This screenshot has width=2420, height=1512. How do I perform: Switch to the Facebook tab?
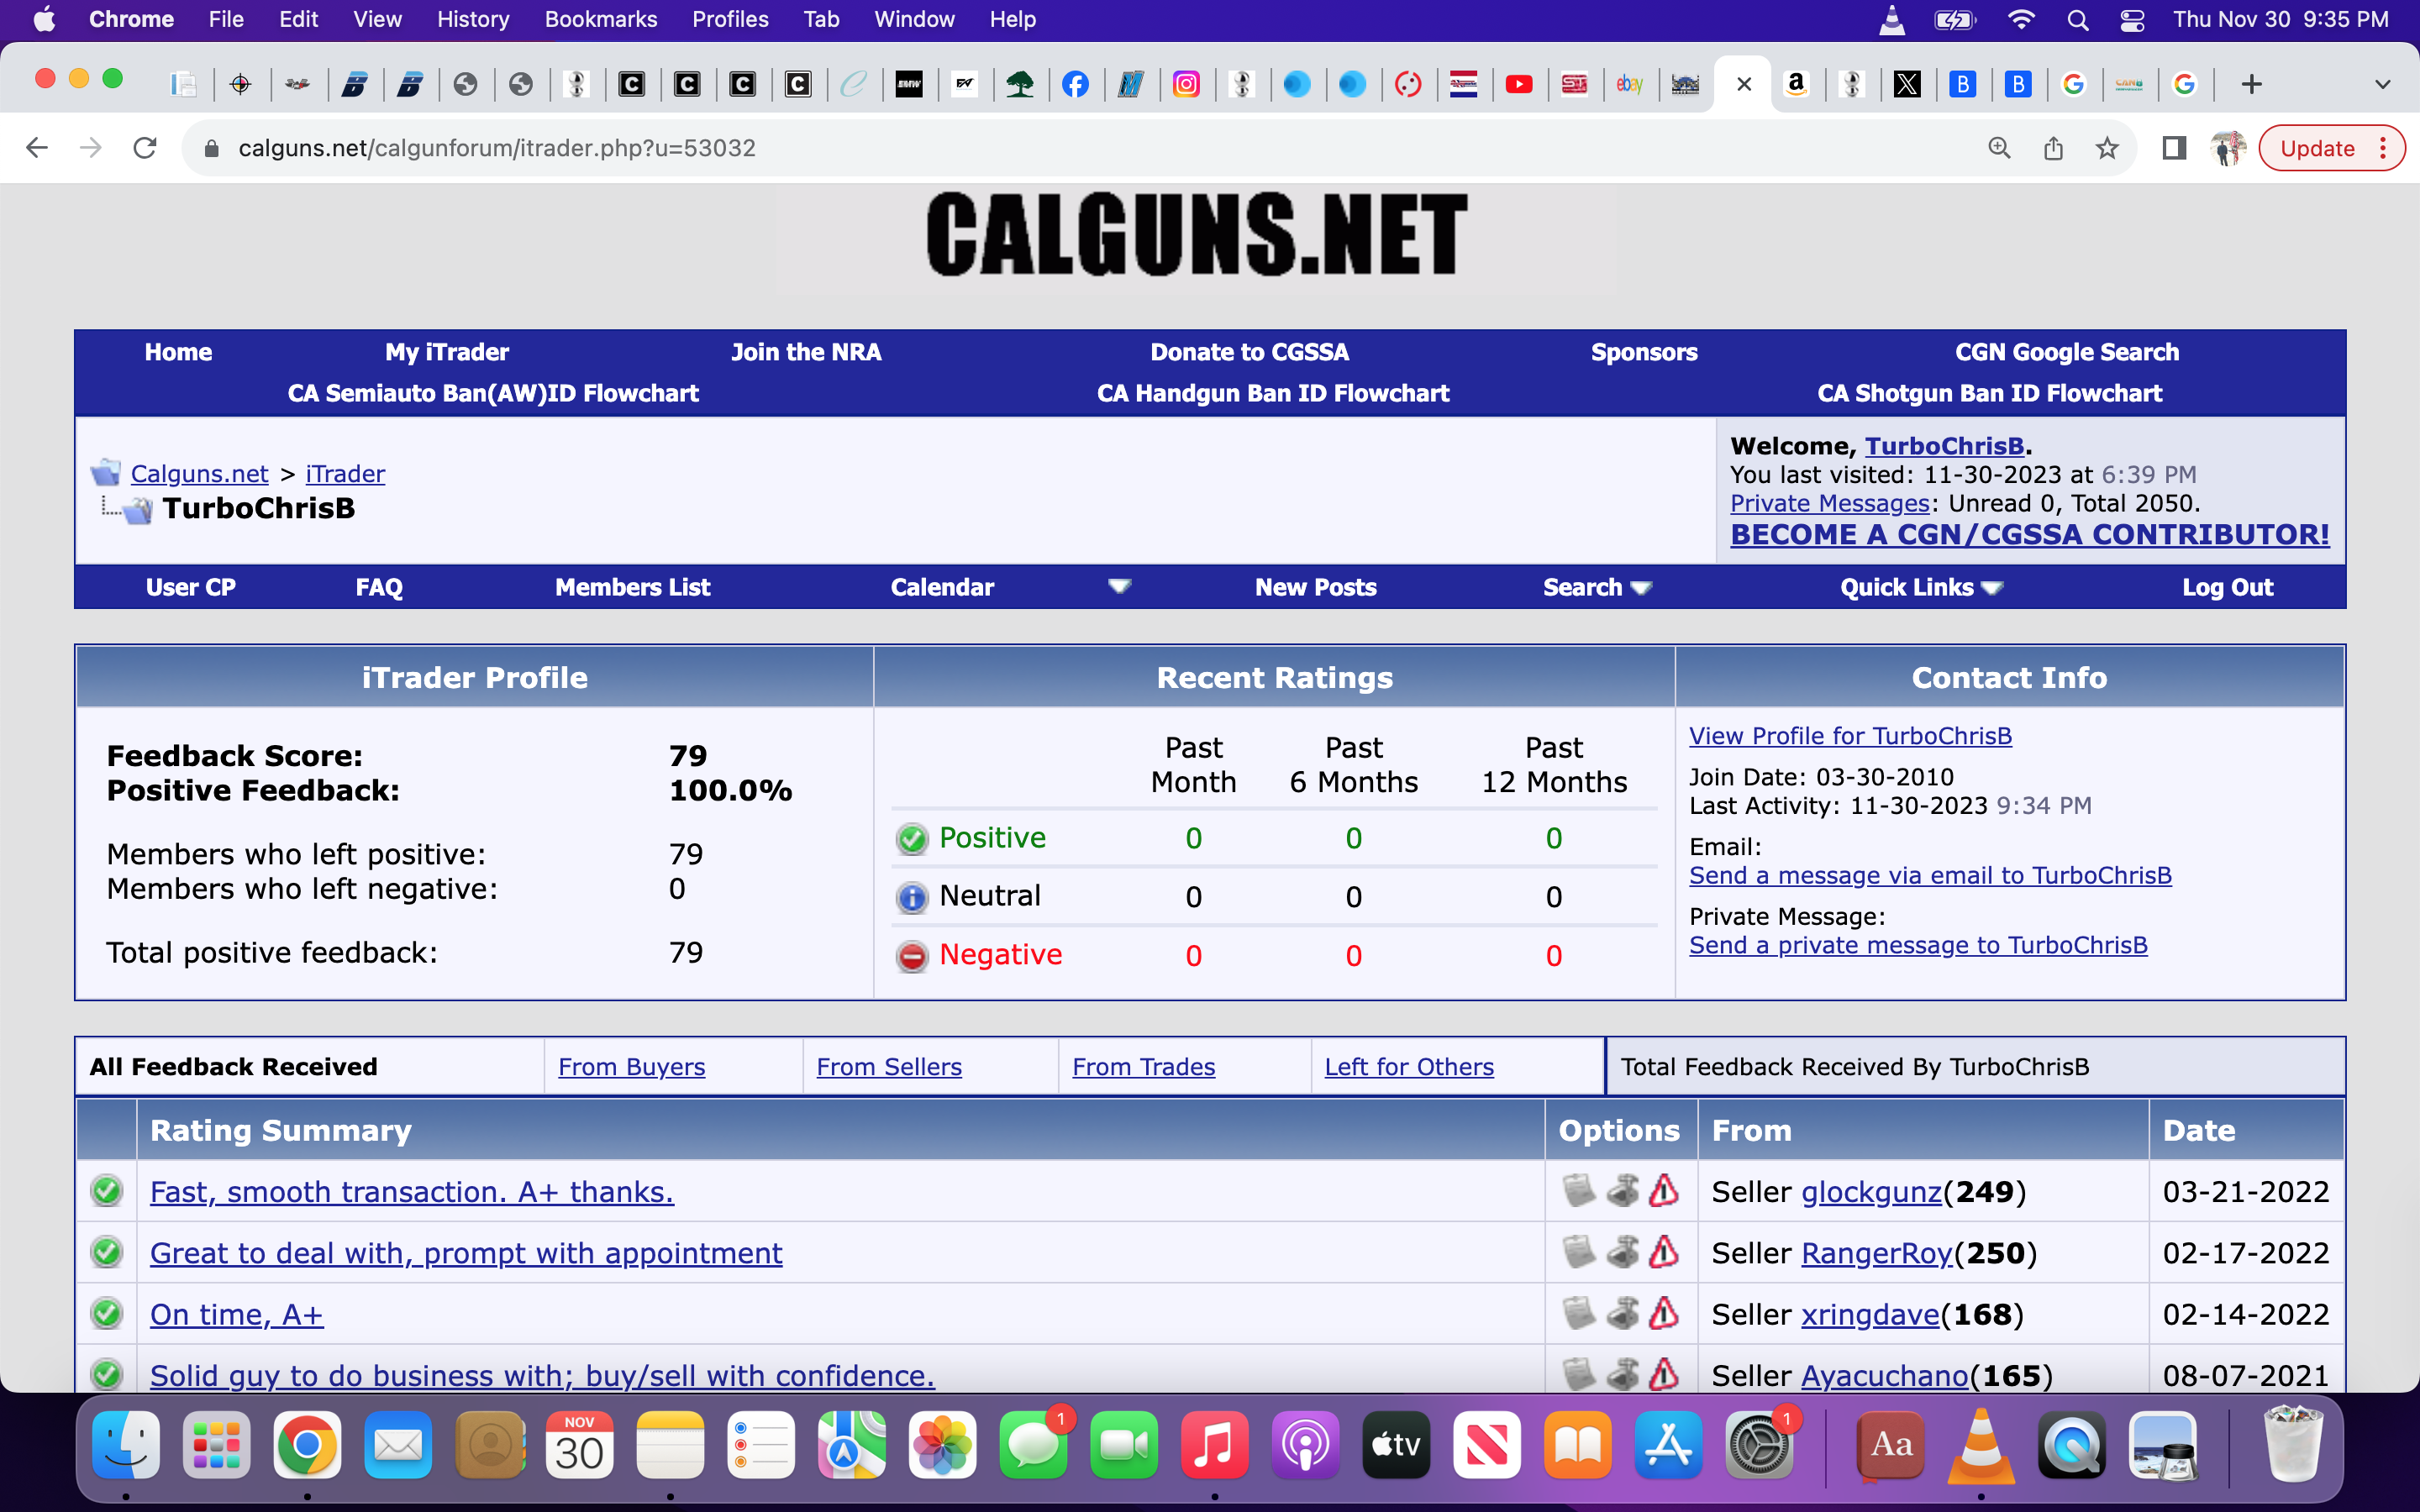click(1075, 84)
